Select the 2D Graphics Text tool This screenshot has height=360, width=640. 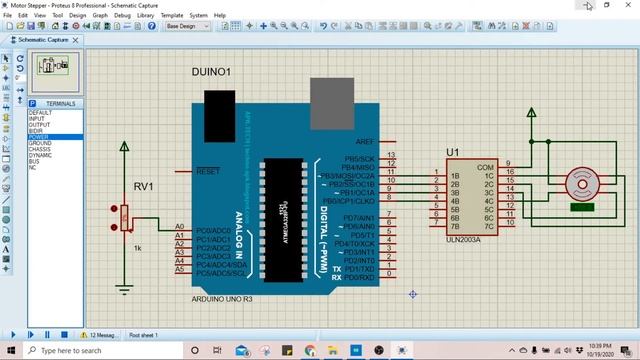pyautogui.click(x=6, y=249)
